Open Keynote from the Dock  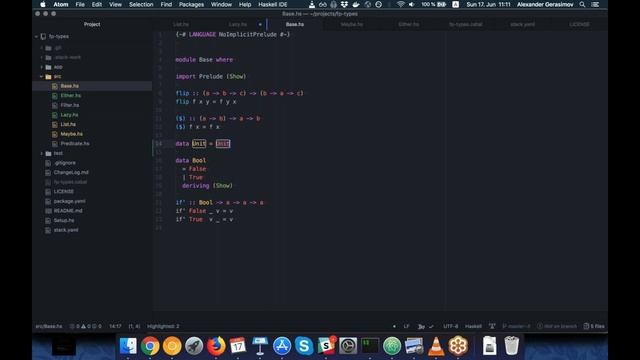pyautogui.click(x=260, y=346)
